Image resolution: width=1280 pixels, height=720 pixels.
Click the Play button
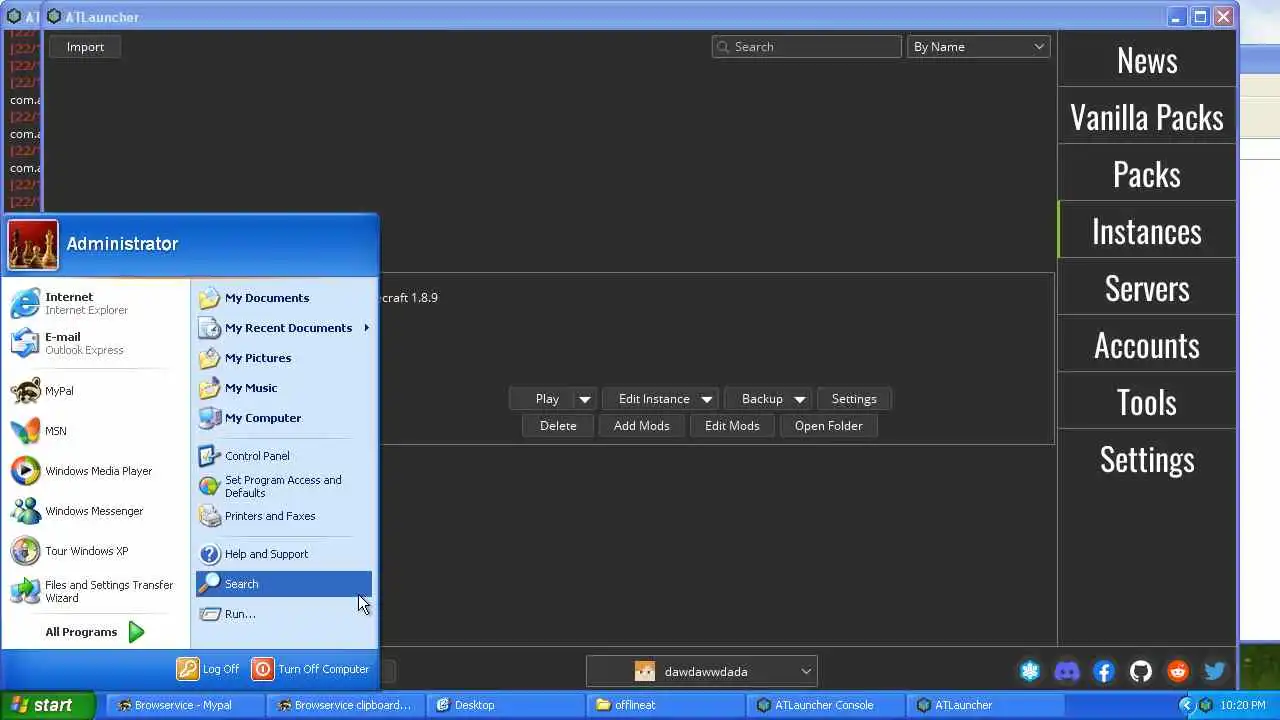coord(547,399)
